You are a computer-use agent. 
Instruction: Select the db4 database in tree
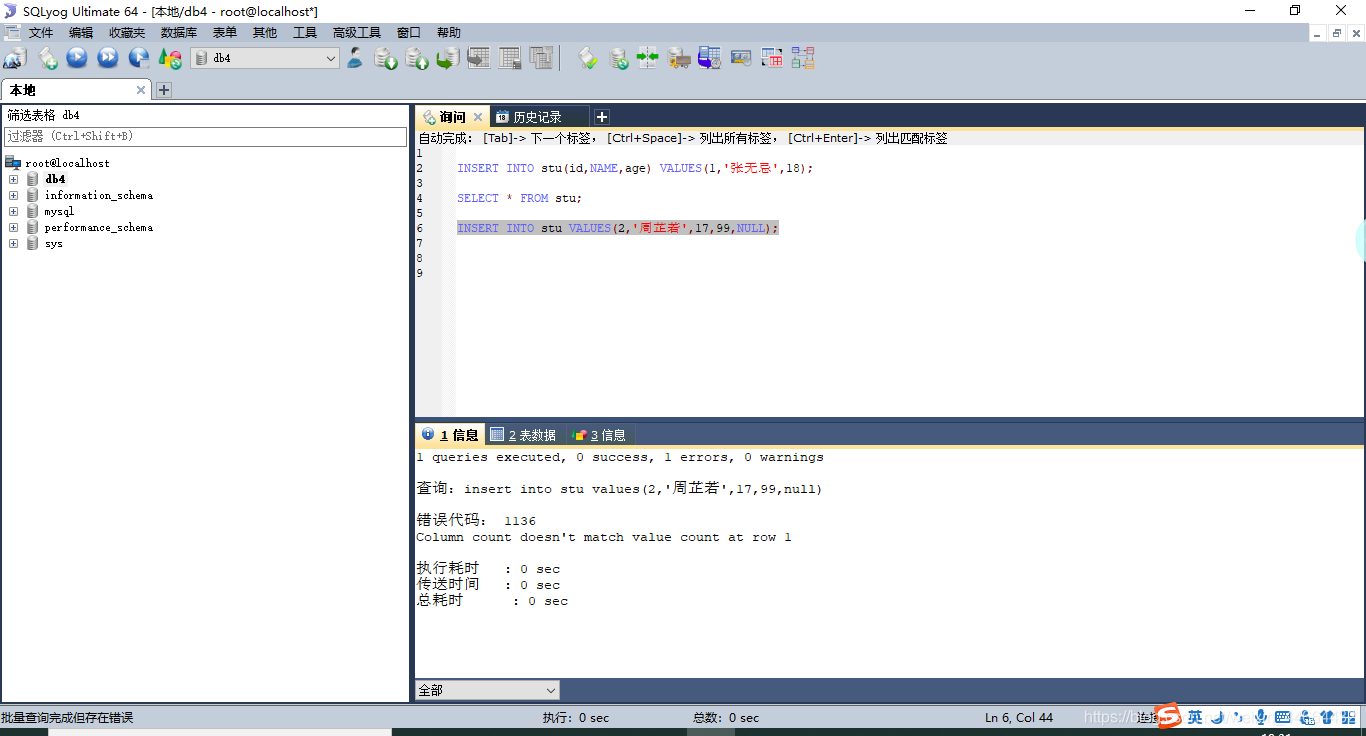55,179
